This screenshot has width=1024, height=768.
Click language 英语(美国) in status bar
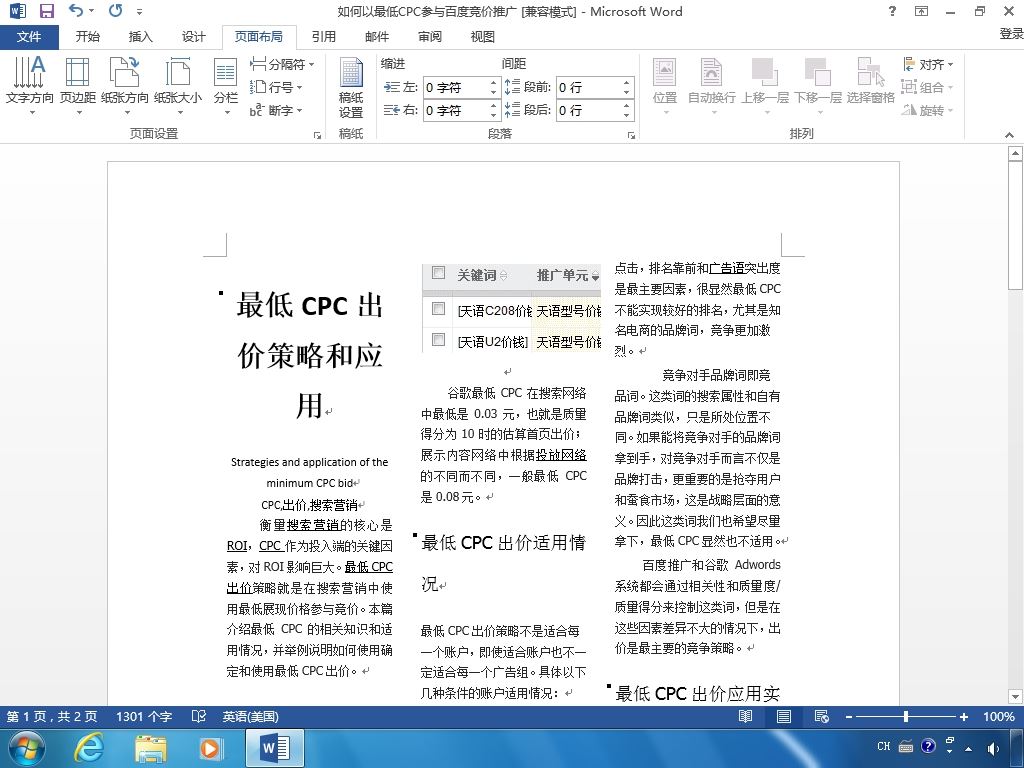pos(250,716)
